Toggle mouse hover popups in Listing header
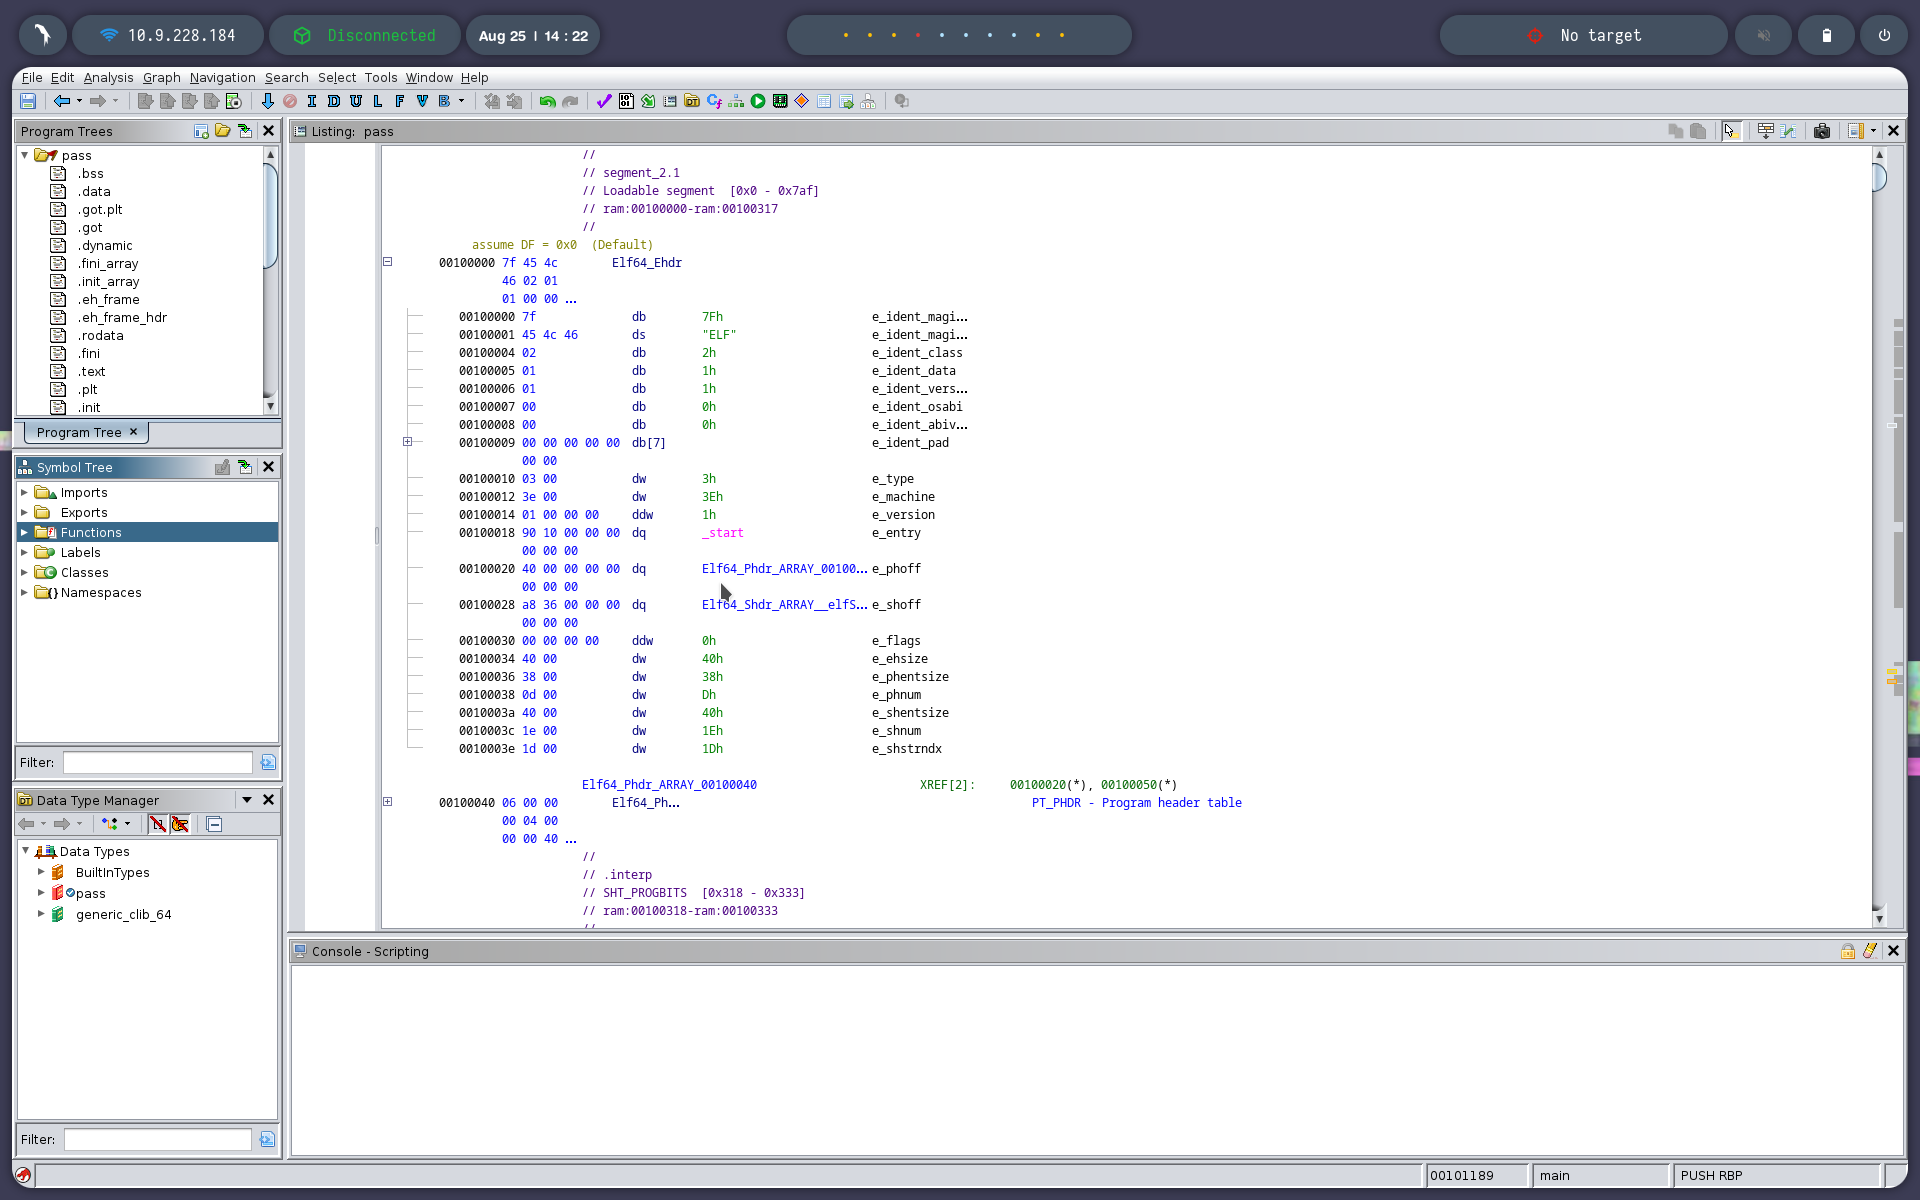This screenshot has height=1200, width=1920. tap(1731, 131)
